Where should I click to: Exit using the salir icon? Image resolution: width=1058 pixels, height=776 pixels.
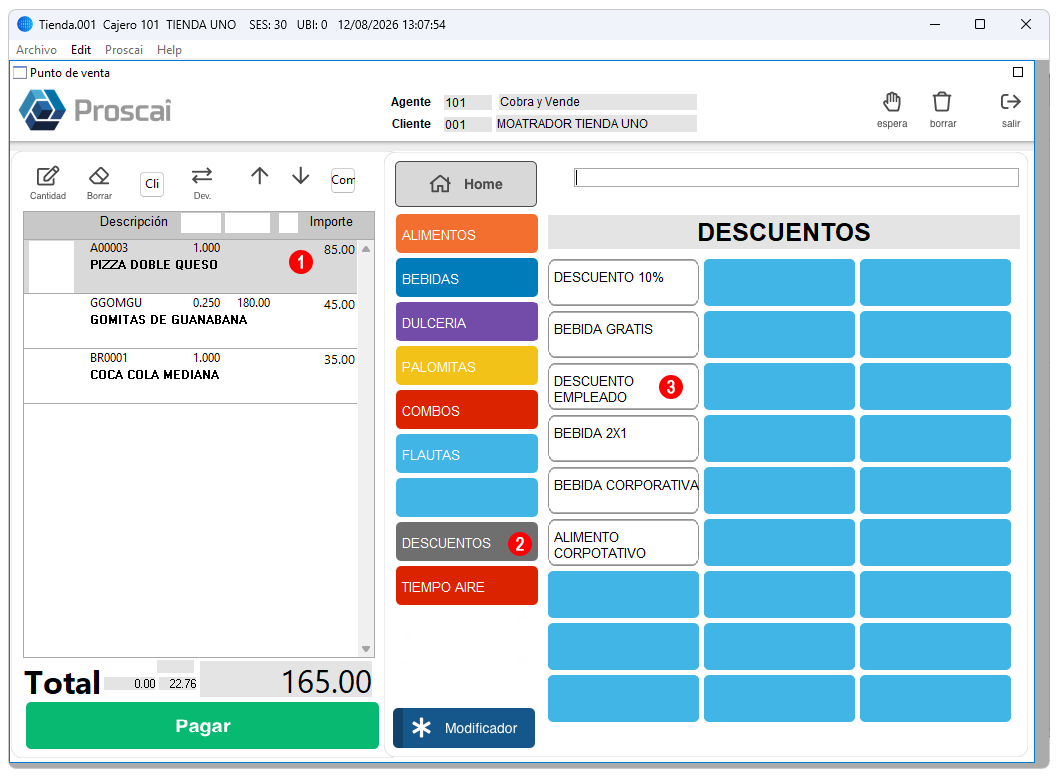click(x=1010, y=102)
